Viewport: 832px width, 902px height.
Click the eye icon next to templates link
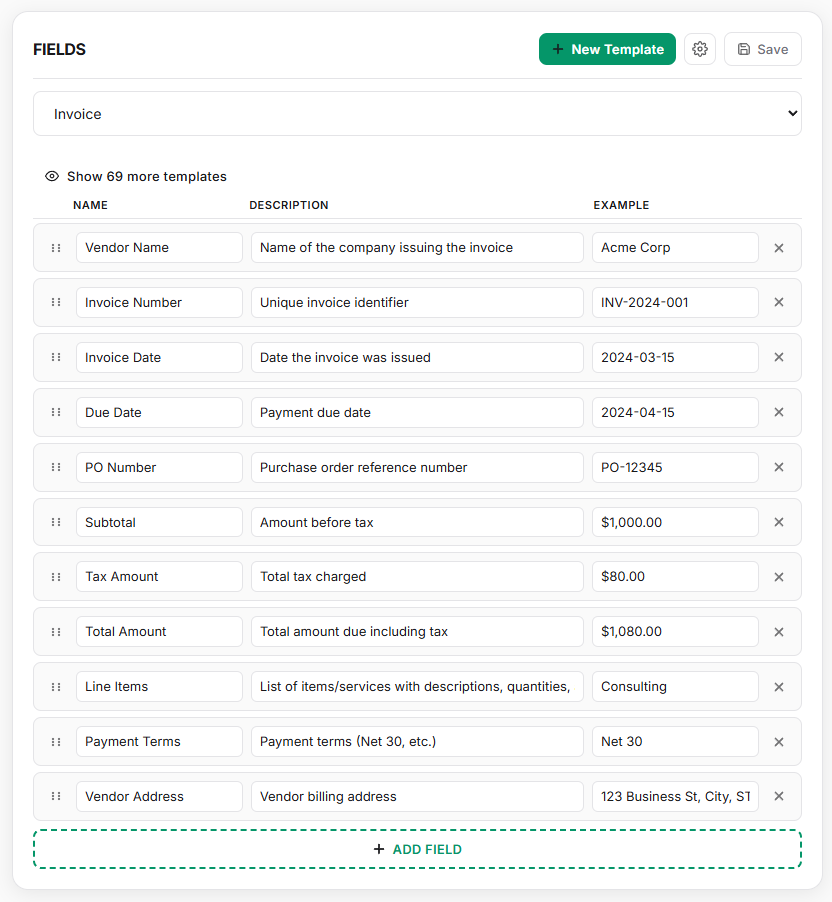pos(51,176)
